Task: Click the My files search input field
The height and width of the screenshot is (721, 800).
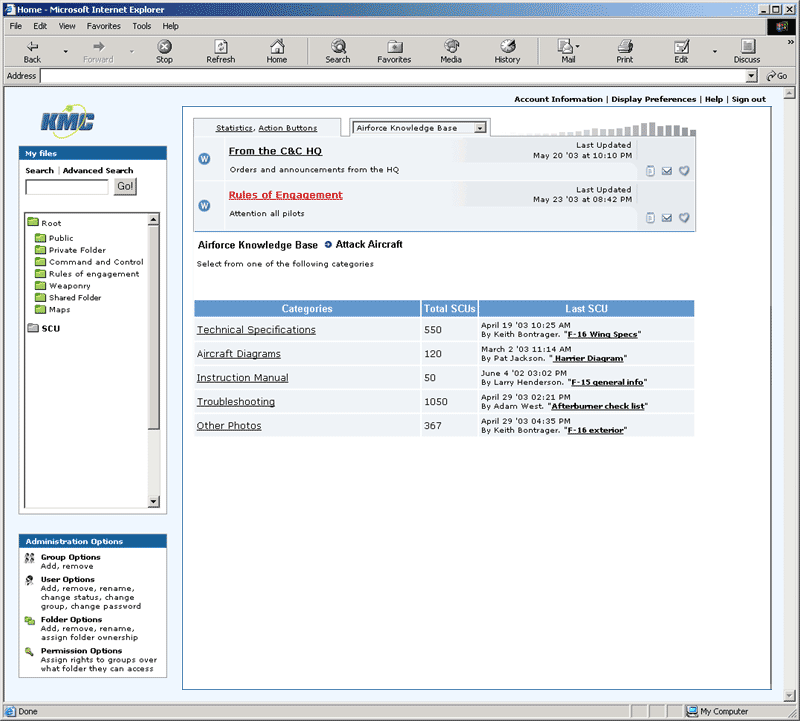Action: pyautogui.click(x=67, y=187)
